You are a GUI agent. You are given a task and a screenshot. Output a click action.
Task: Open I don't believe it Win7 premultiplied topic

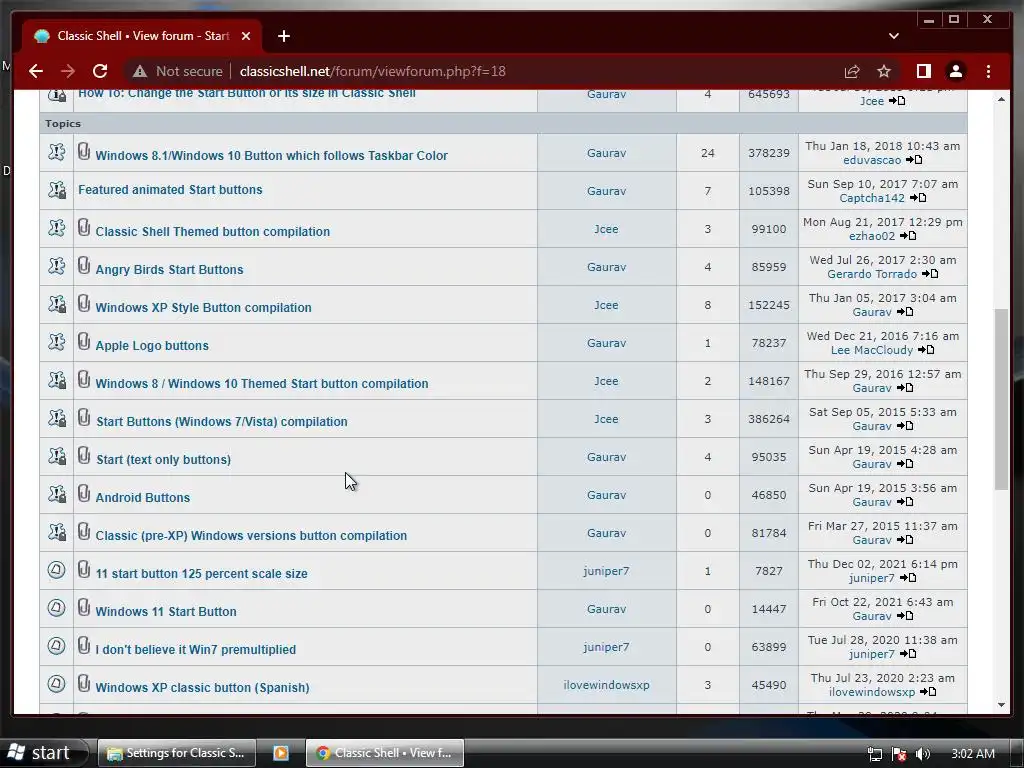point(195,649)
